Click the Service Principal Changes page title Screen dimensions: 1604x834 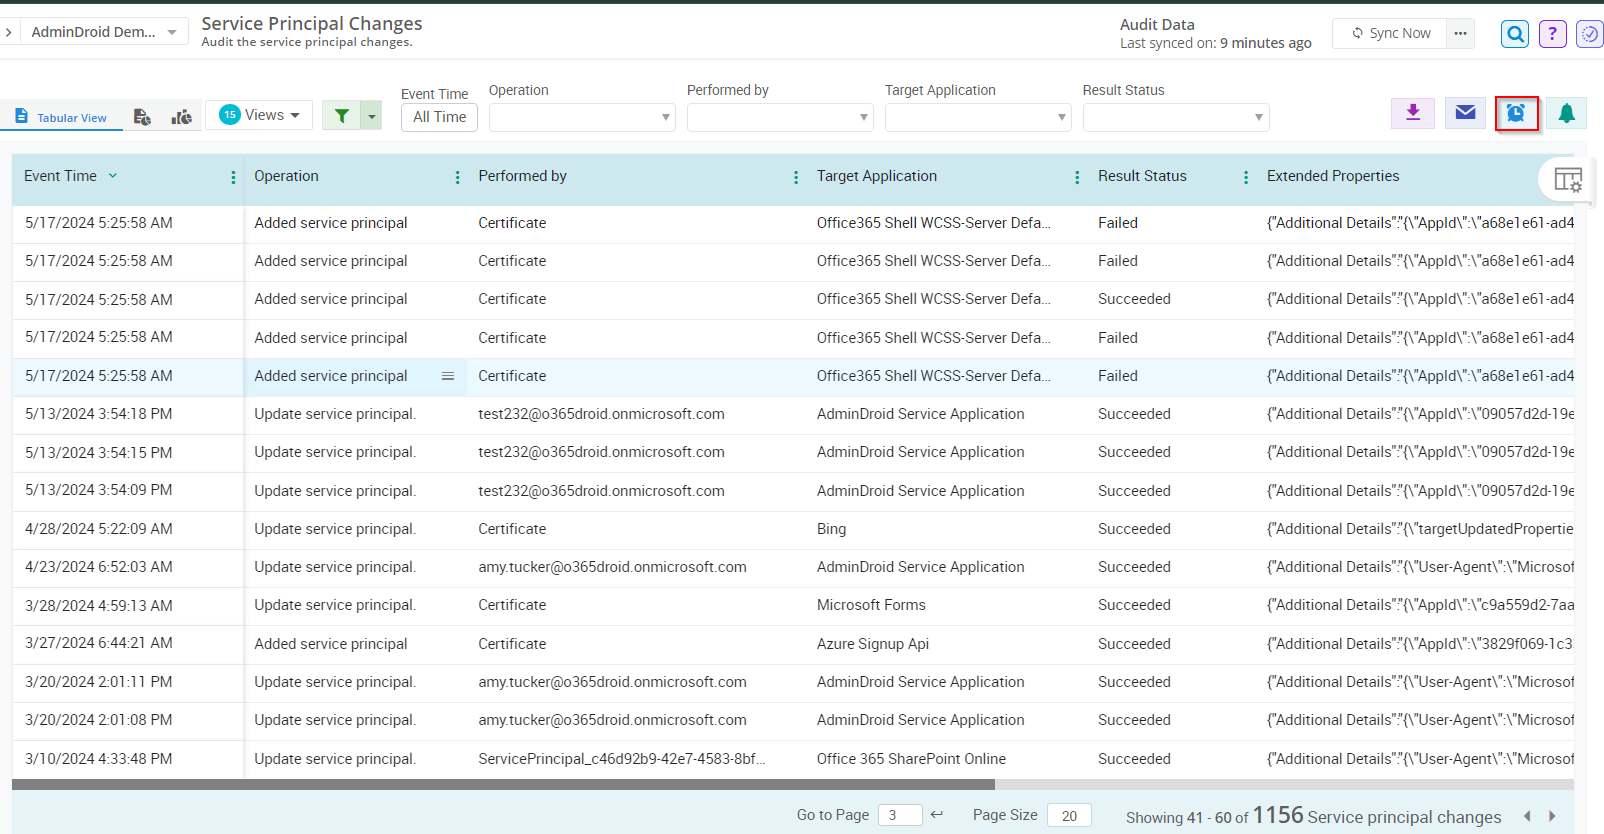click(x=312, y=23)
